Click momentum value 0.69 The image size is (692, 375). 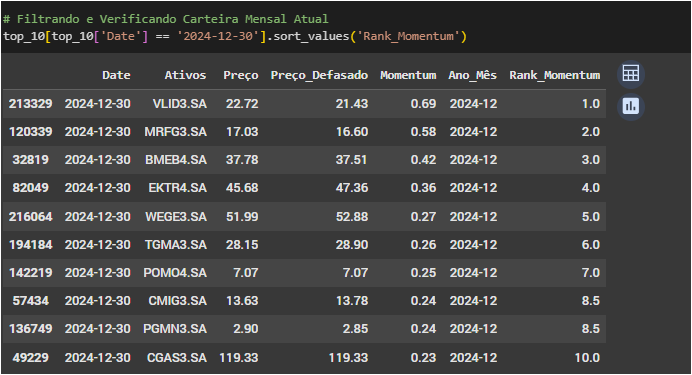[x=423, y=104]
